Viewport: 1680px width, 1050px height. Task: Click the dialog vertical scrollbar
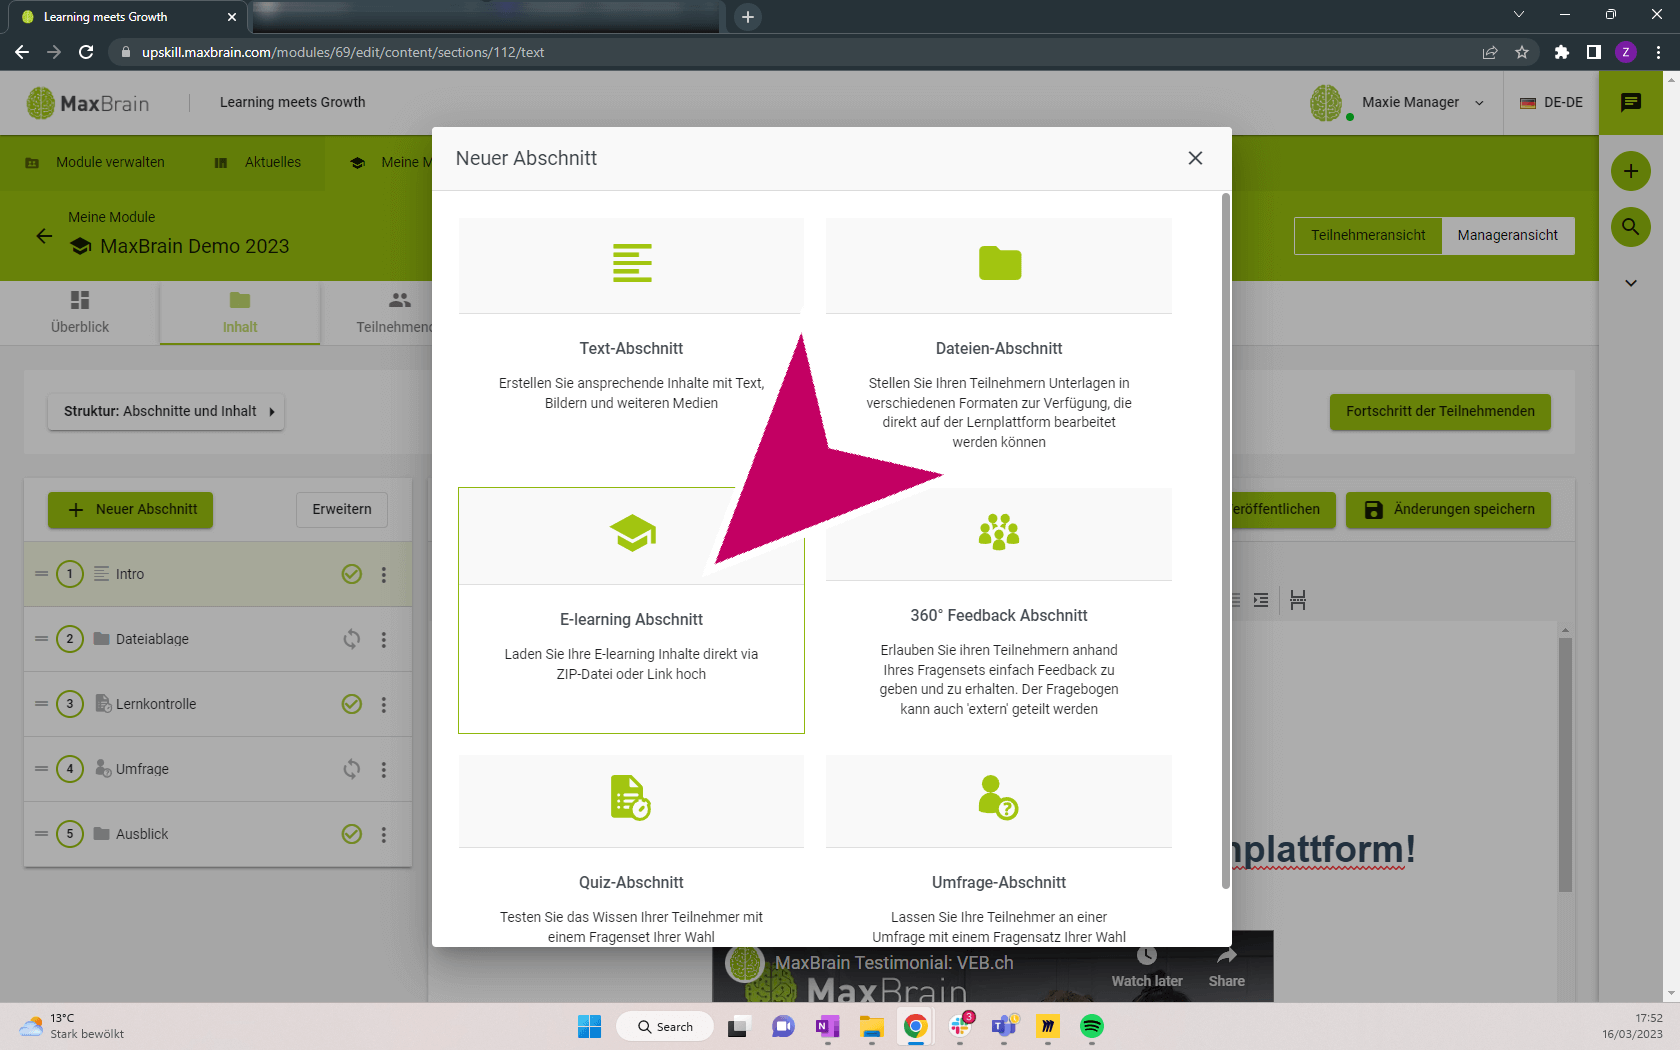(x=1226, y=540)
